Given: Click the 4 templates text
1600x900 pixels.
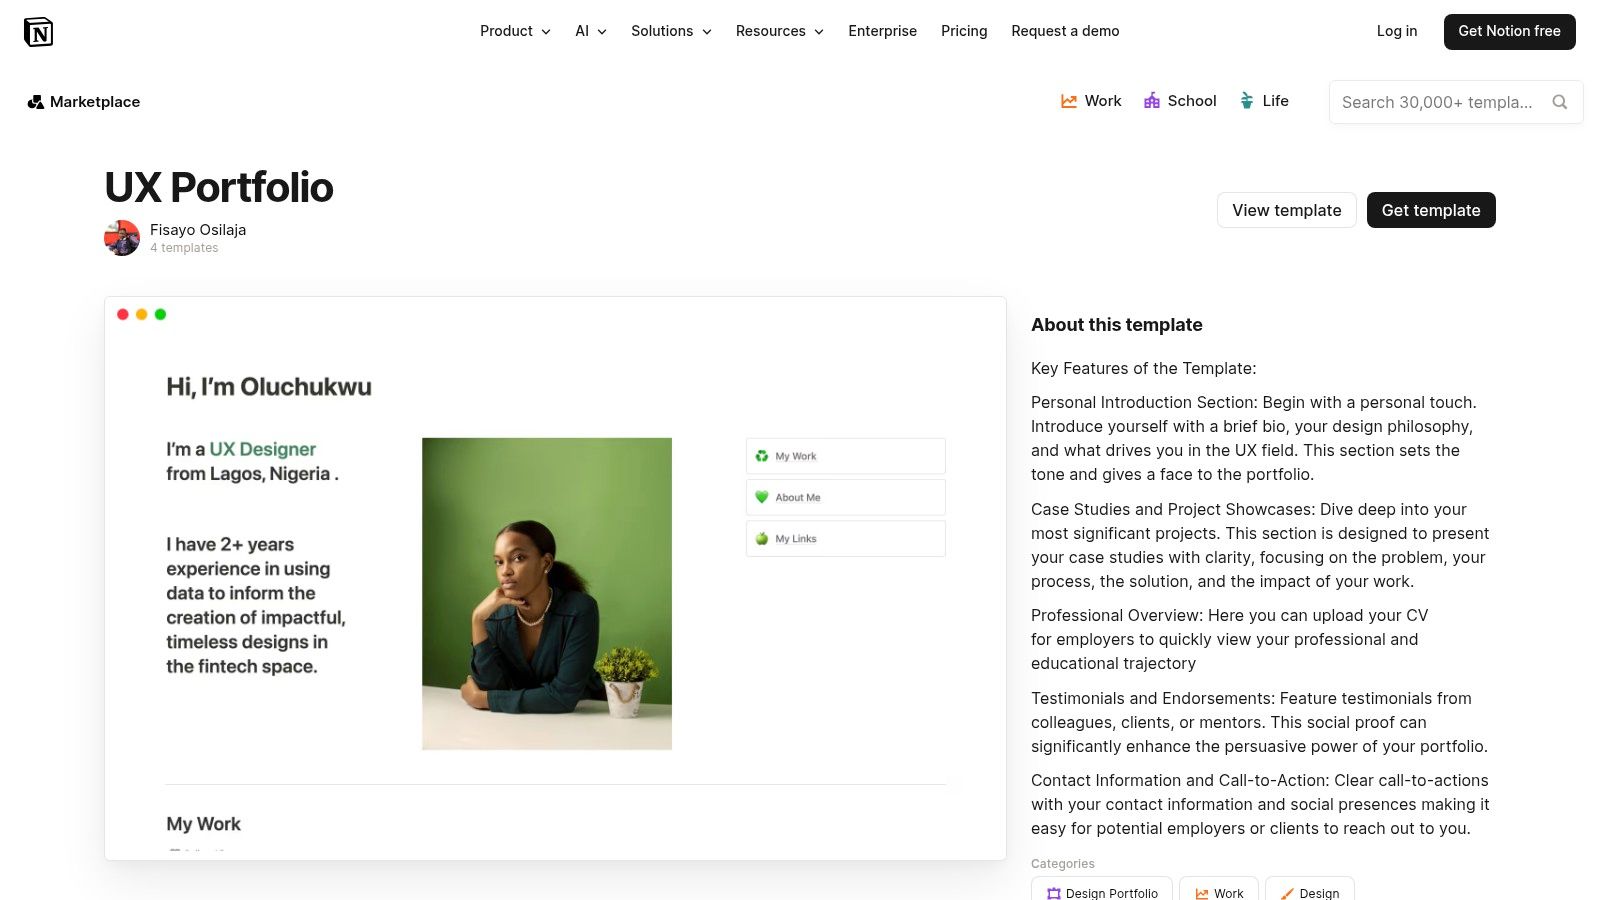Looking at the screenshot, I should click(x=184, y=248).
